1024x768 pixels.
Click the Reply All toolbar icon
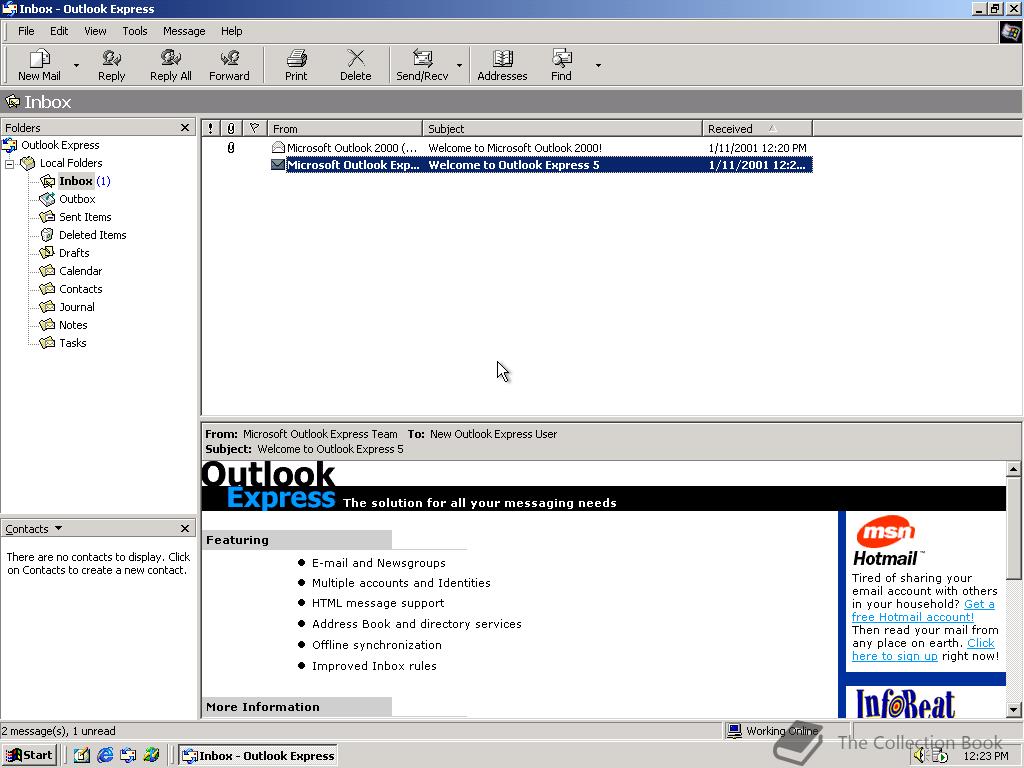pyautogui.click(x=170, y=65)
